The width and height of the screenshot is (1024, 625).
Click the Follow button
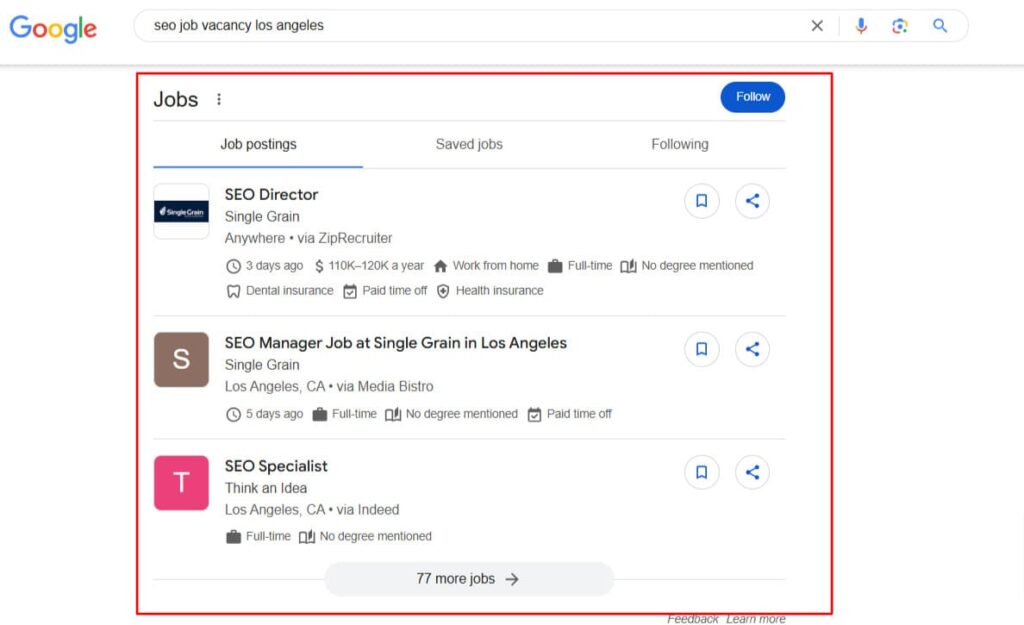[x=752, y=97]
